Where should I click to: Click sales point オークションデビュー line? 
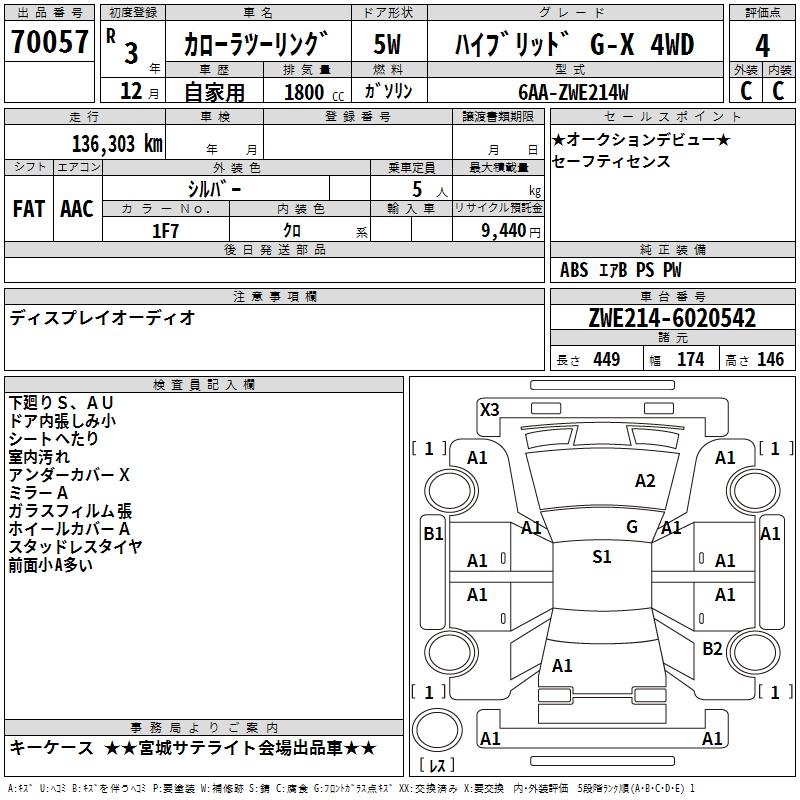click(x=641, y=139)
